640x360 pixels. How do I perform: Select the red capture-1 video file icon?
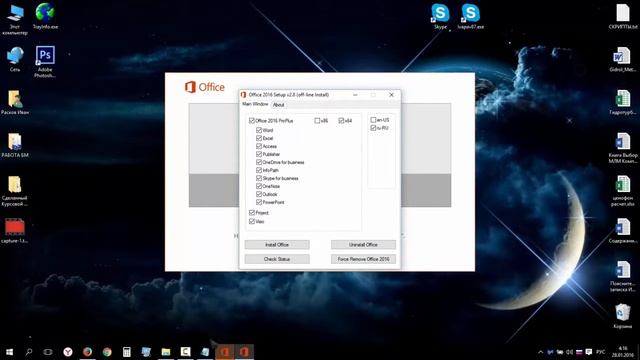15,231
